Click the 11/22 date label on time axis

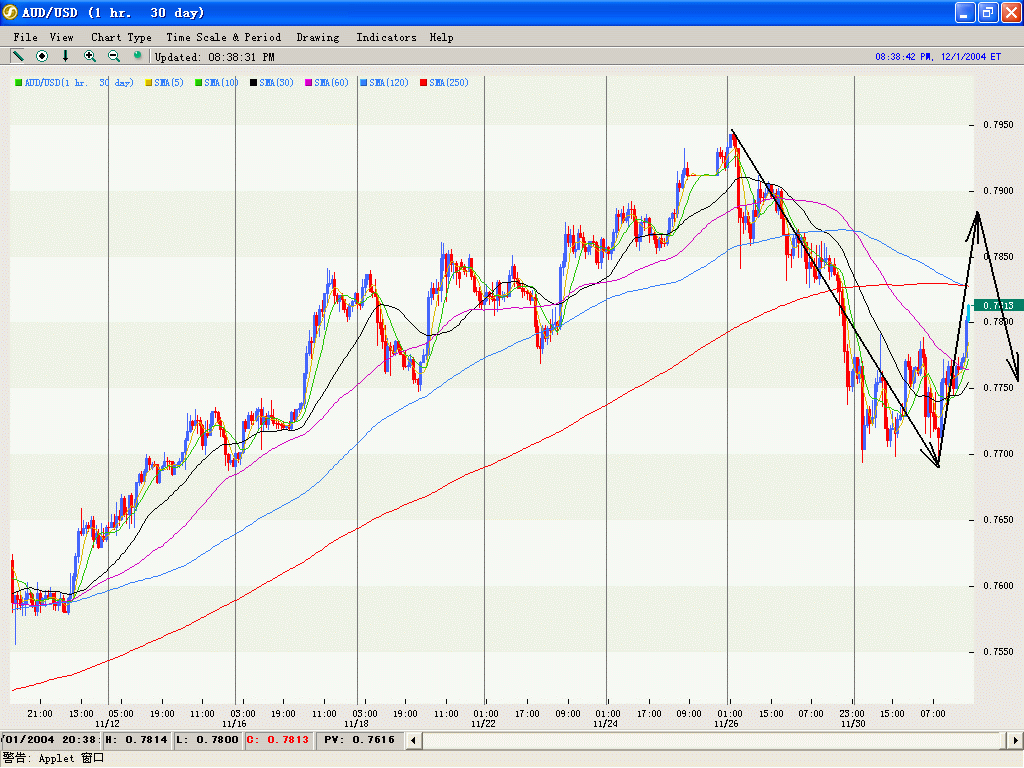point(483,724)
